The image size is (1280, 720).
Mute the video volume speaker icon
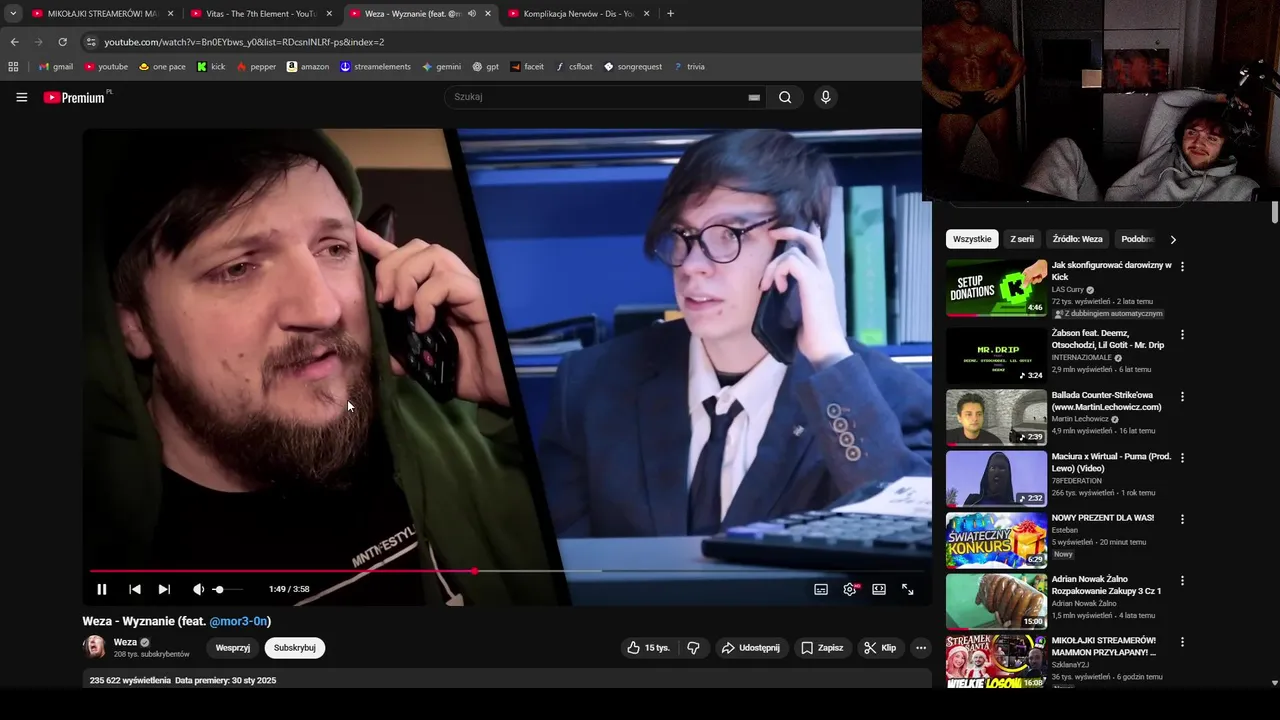point(198,589)
